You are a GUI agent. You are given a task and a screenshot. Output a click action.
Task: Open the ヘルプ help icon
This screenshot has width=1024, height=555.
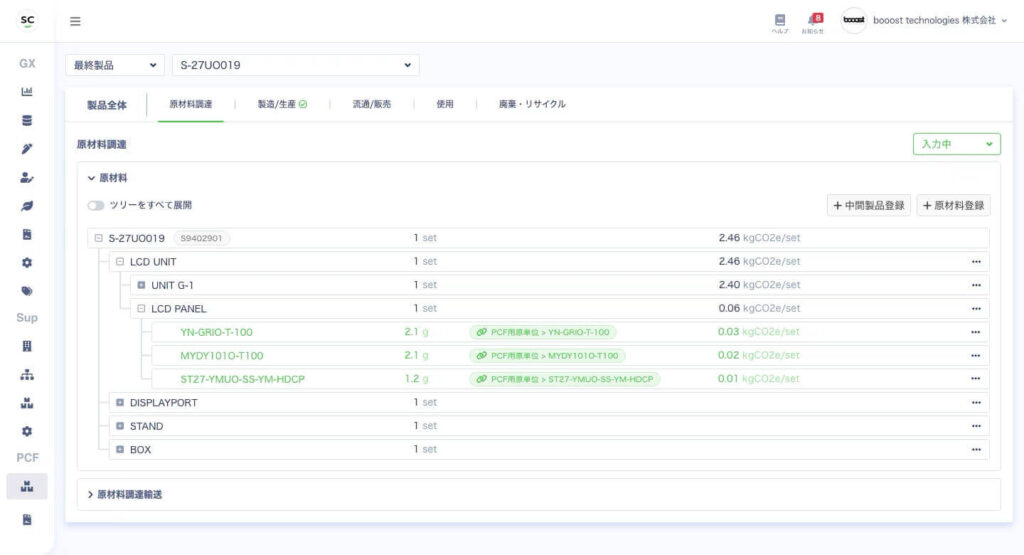[780, 22]
